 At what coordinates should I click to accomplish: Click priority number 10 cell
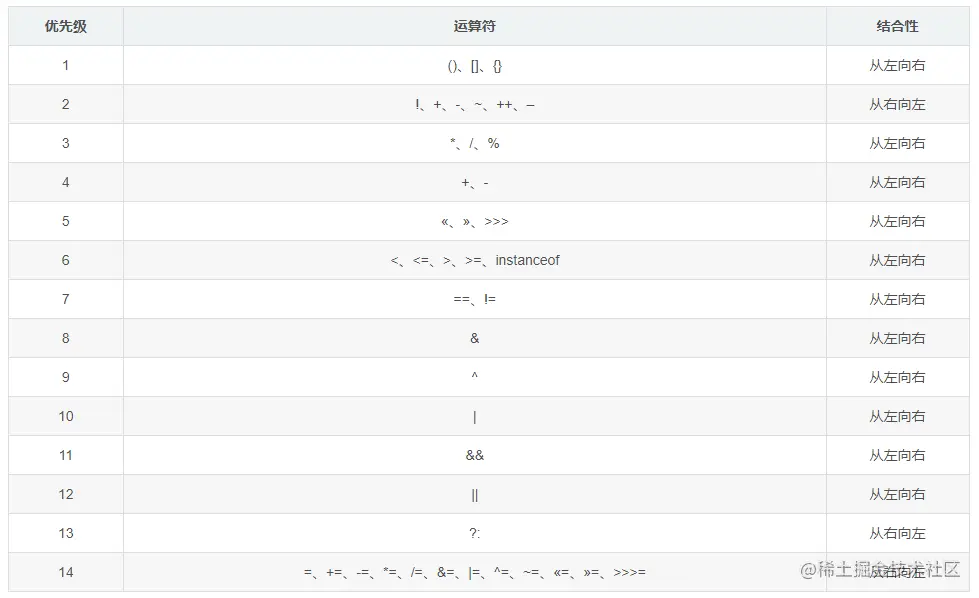point(66,416)
